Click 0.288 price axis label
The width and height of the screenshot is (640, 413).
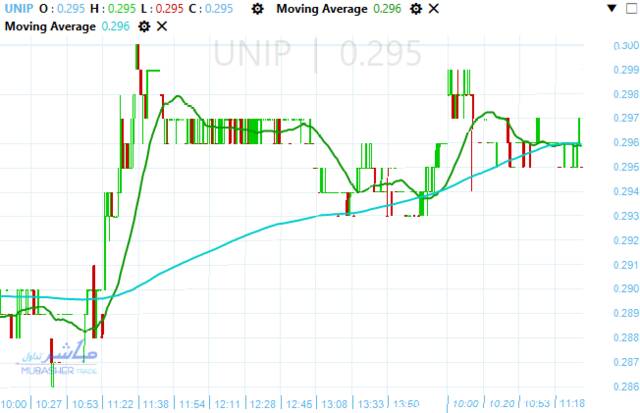(x=626, y=338)
